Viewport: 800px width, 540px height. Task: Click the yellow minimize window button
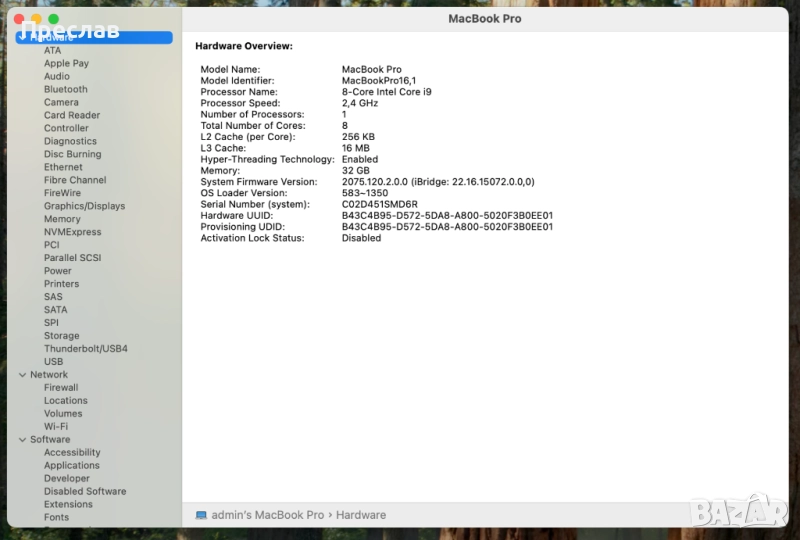tap(36, 19)
